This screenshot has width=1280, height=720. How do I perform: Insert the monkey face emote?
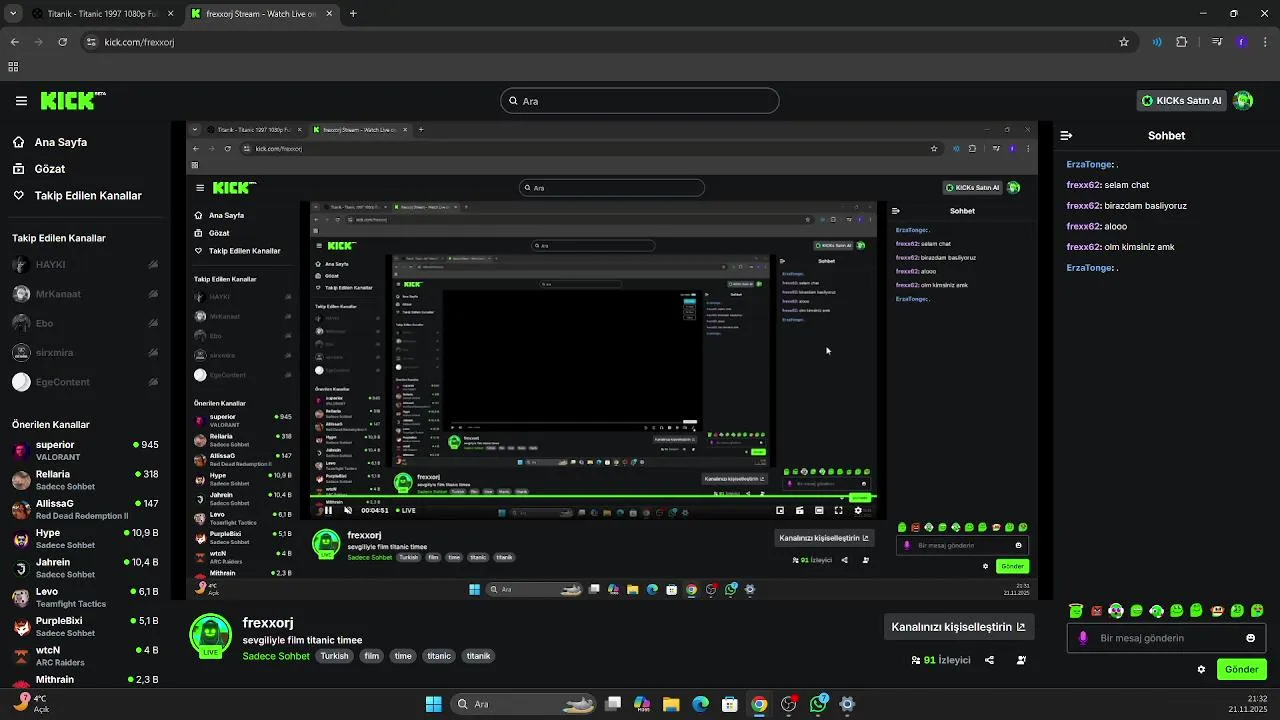pos(1217,611)
